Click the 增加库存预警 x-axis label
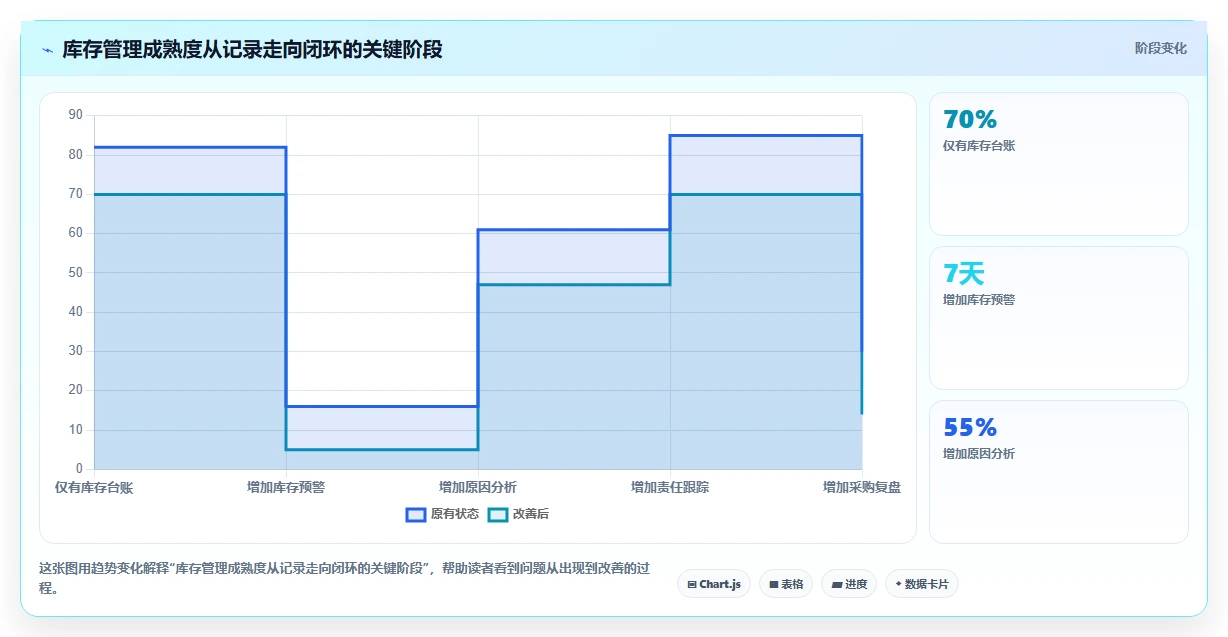The image size is (1228, 637). (286, 488)
